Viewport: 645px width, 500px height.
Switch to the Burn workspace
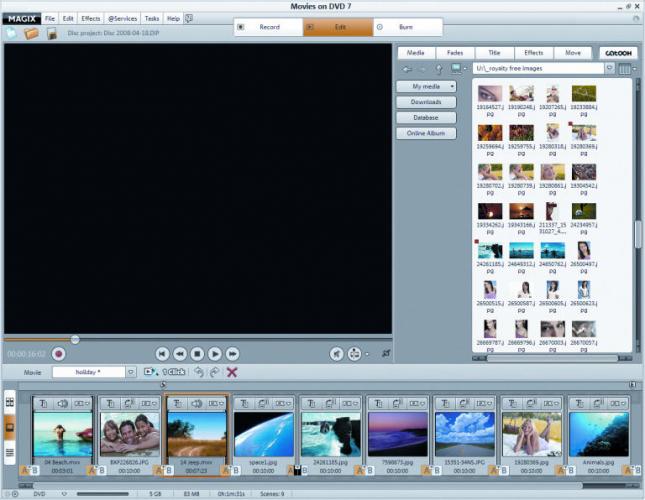tap(408, 27)
